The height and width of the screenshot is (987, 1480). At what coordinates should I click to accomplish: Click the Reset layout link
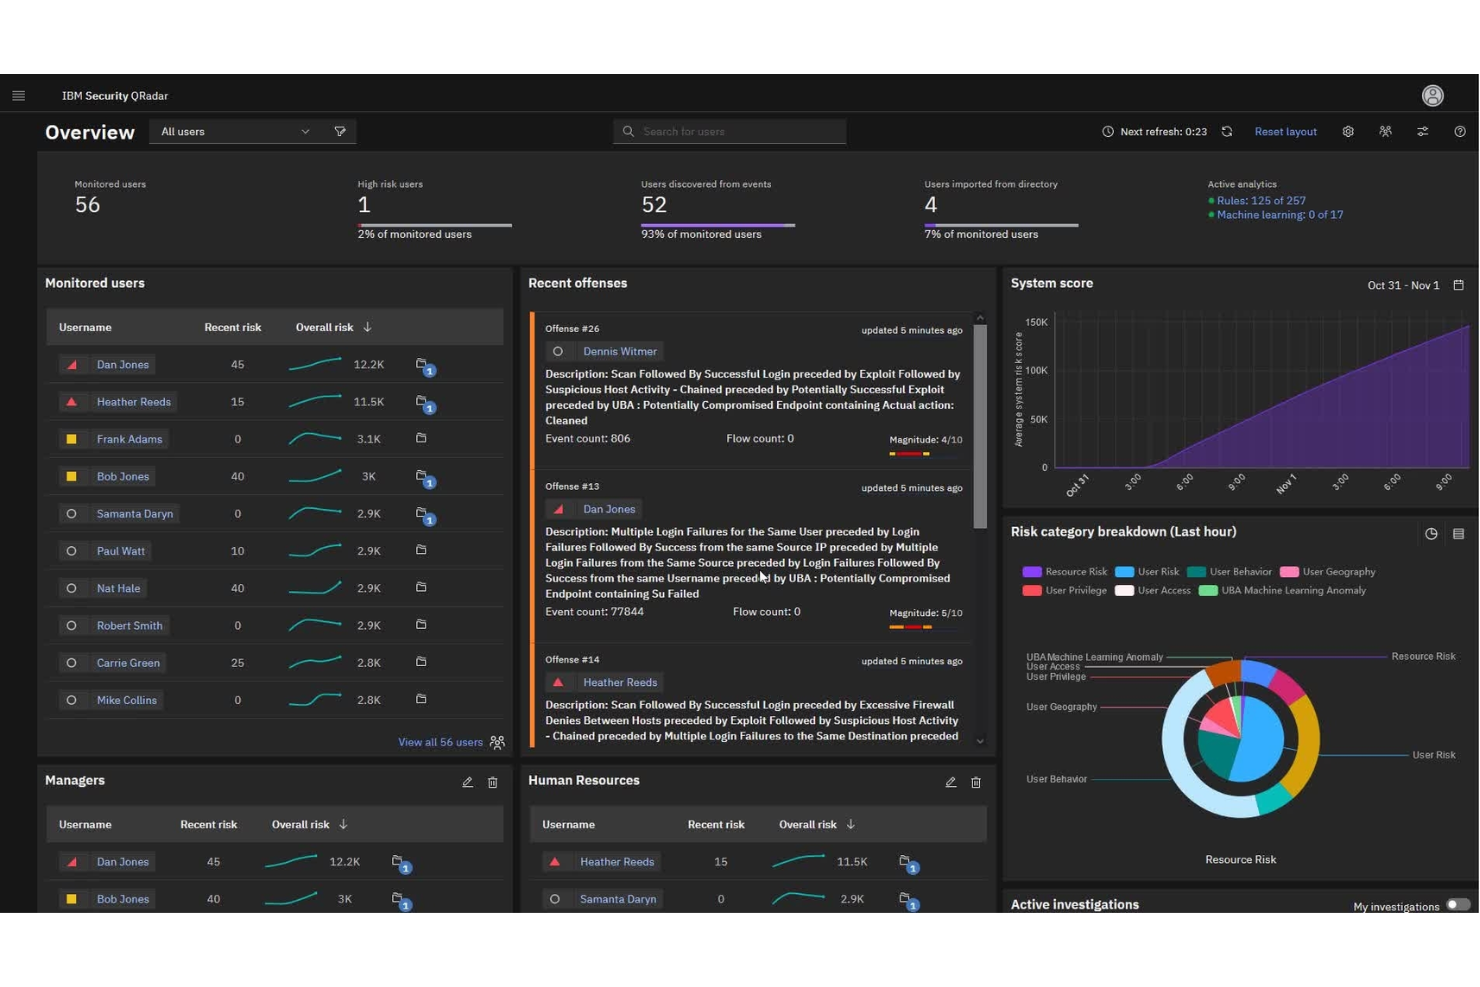click(x=1285, y=131)
